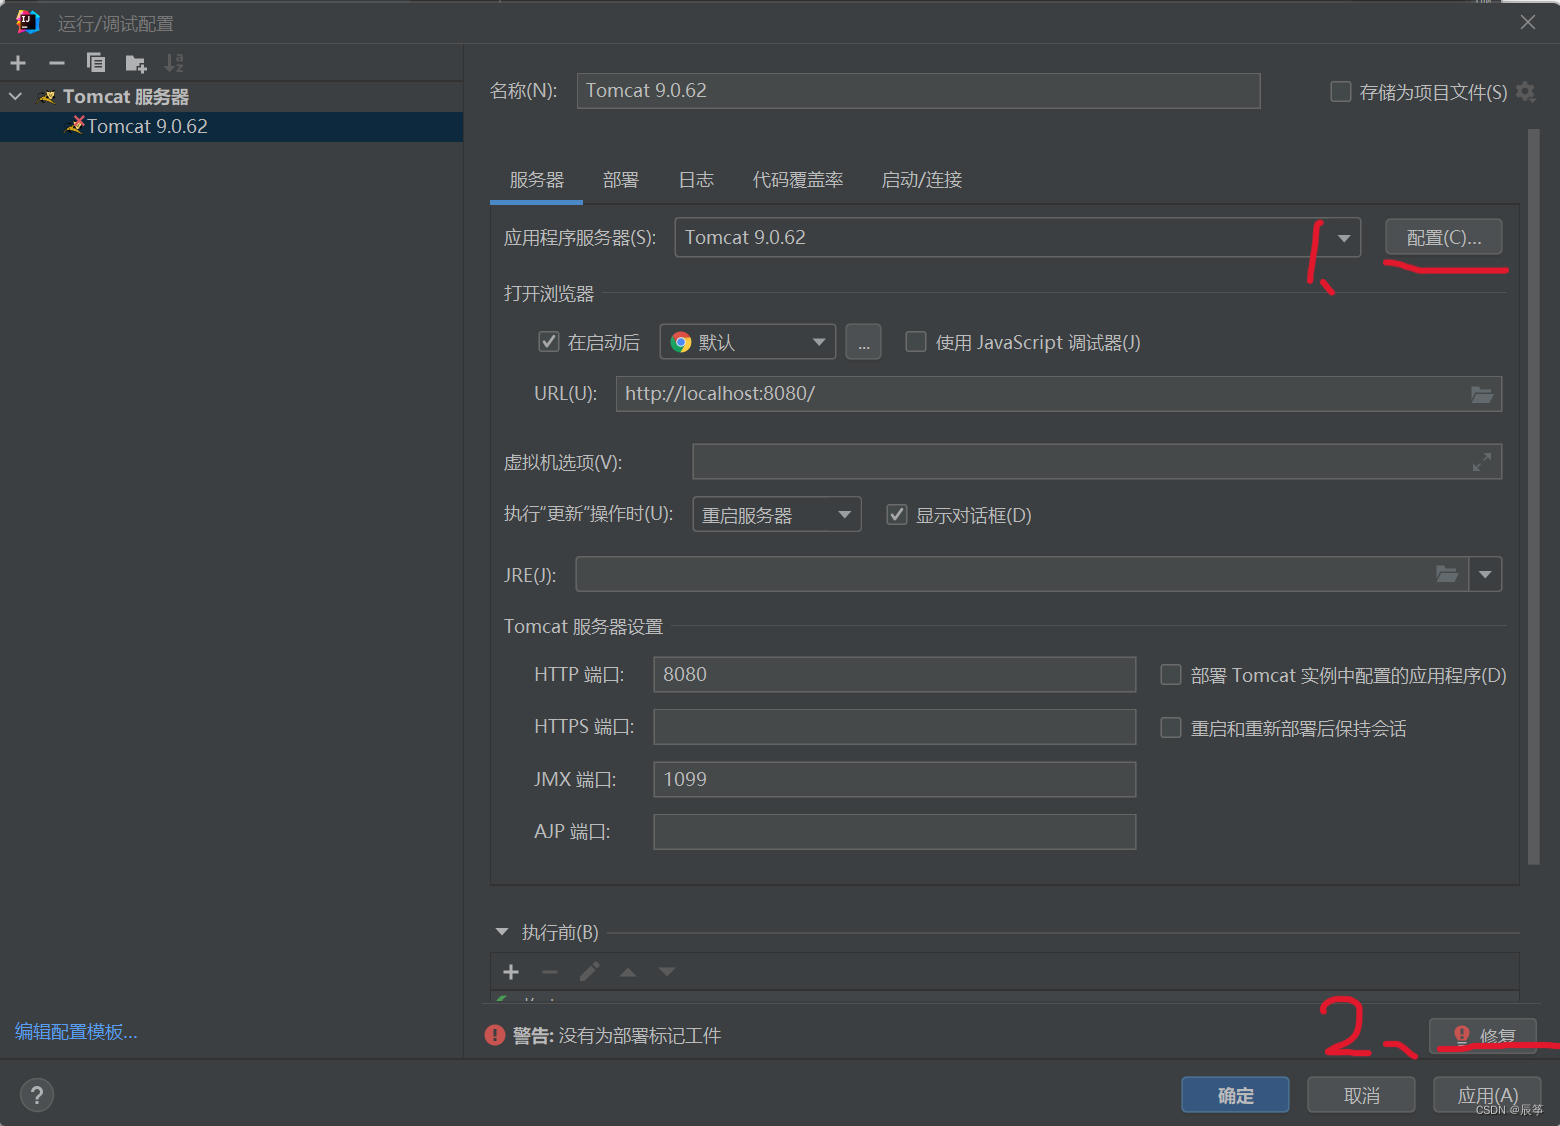The width and height of the screenshot is (1560, 1126).
Task: Select Tomcat 9.0.62 in configuration tree
Action: pyautogui.click(x=231, y=126)
